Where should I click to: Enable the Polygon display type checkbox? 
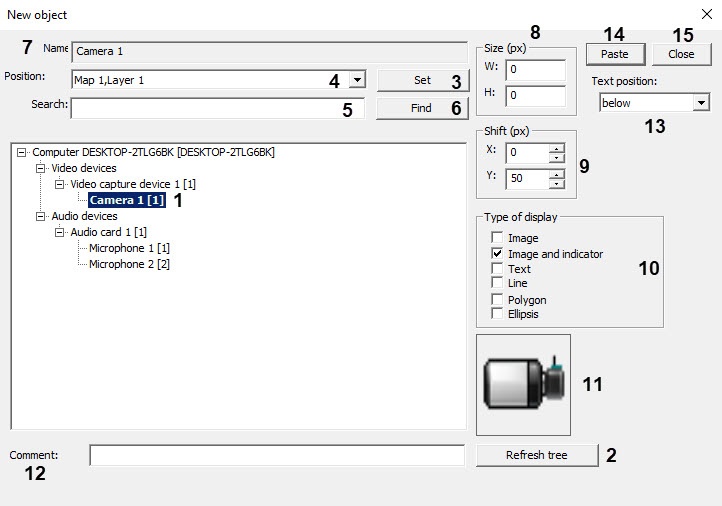click(497, 299)
